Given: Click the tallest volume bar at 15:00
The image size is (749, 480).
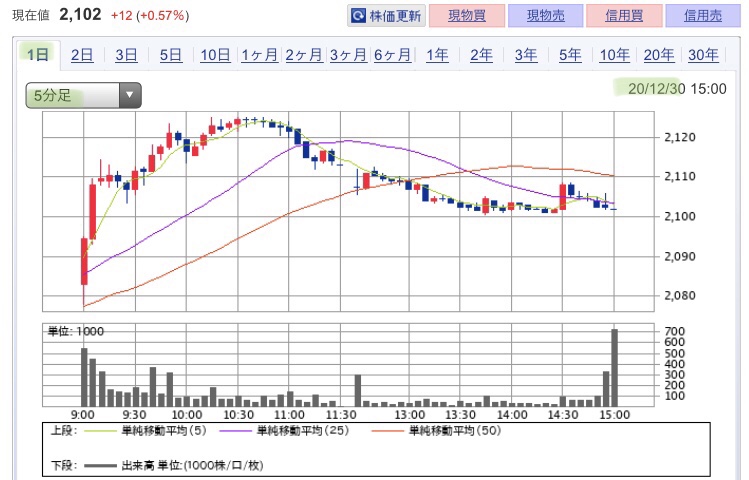Looking at the screenshot, I should point(615,368).
